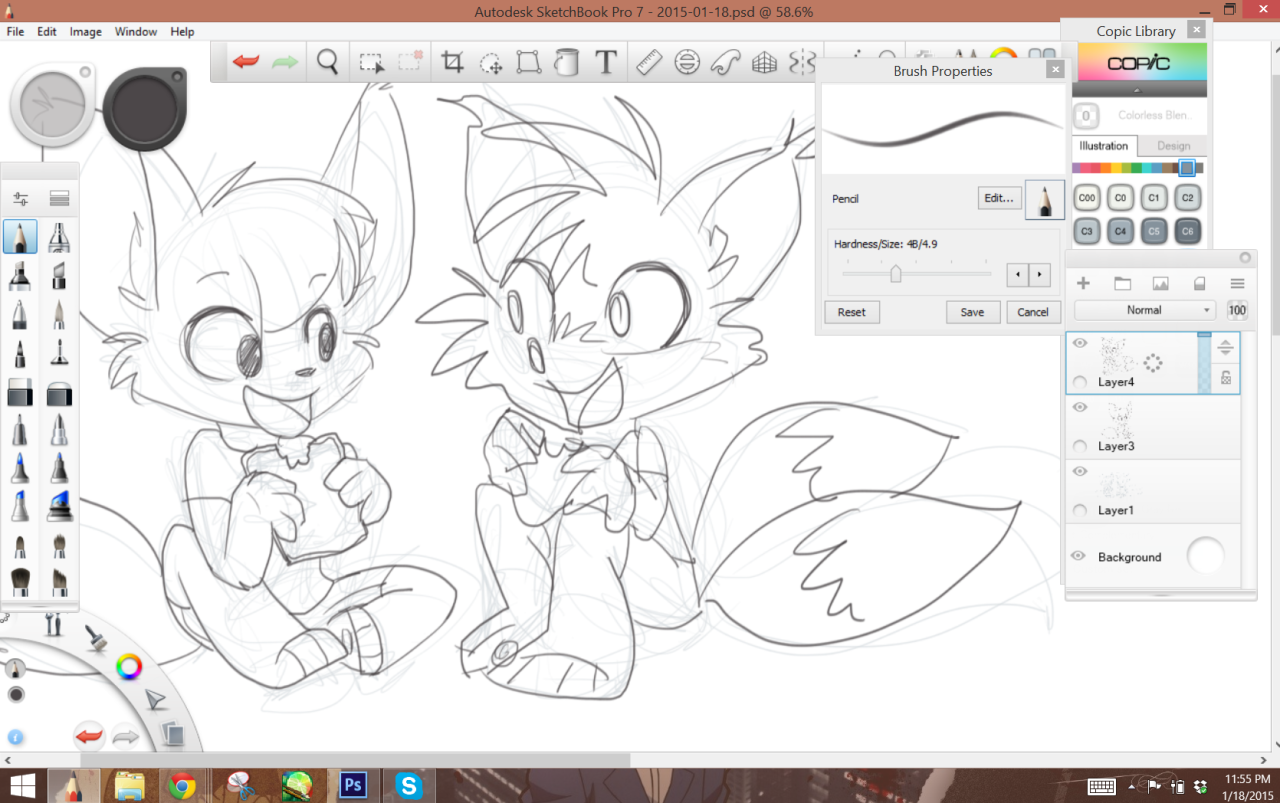The width and height of the screenshot is (1280, 803).
Task: Click the Layer1 radio circle
Action: coord(1079,510)
